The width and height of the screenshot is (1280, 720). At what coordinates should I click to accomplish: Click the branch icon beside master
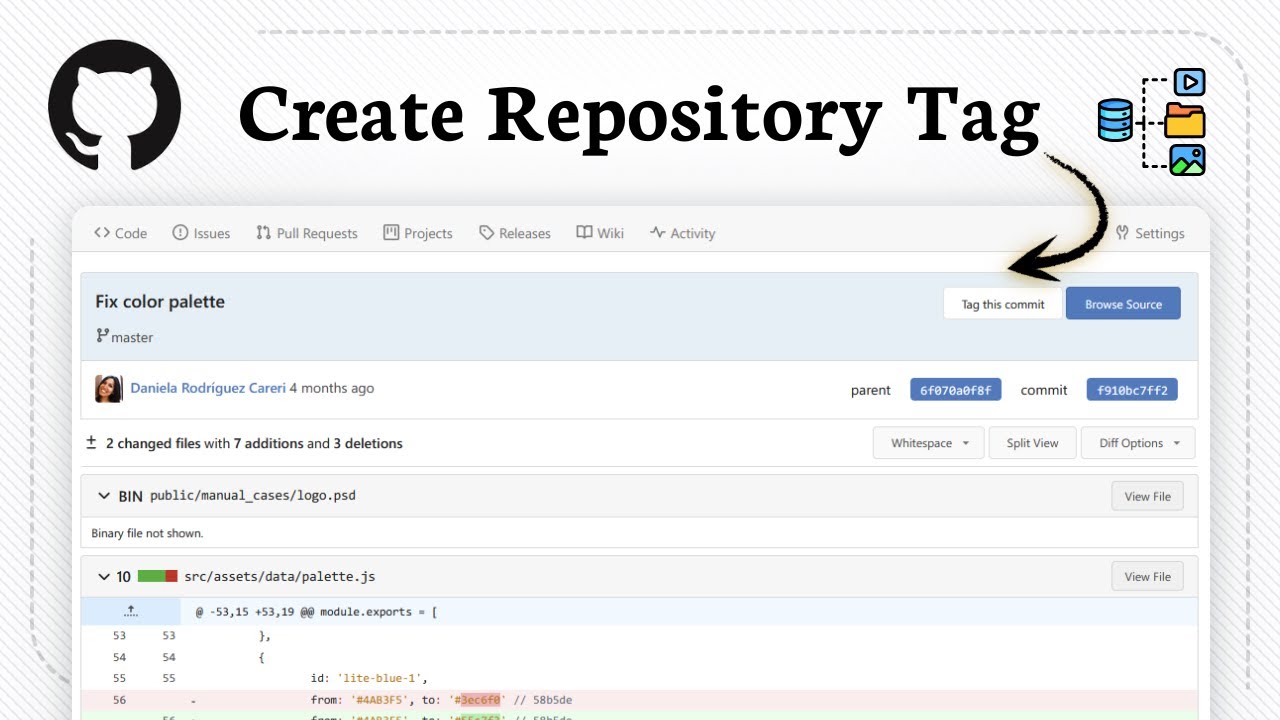point(101,336)
